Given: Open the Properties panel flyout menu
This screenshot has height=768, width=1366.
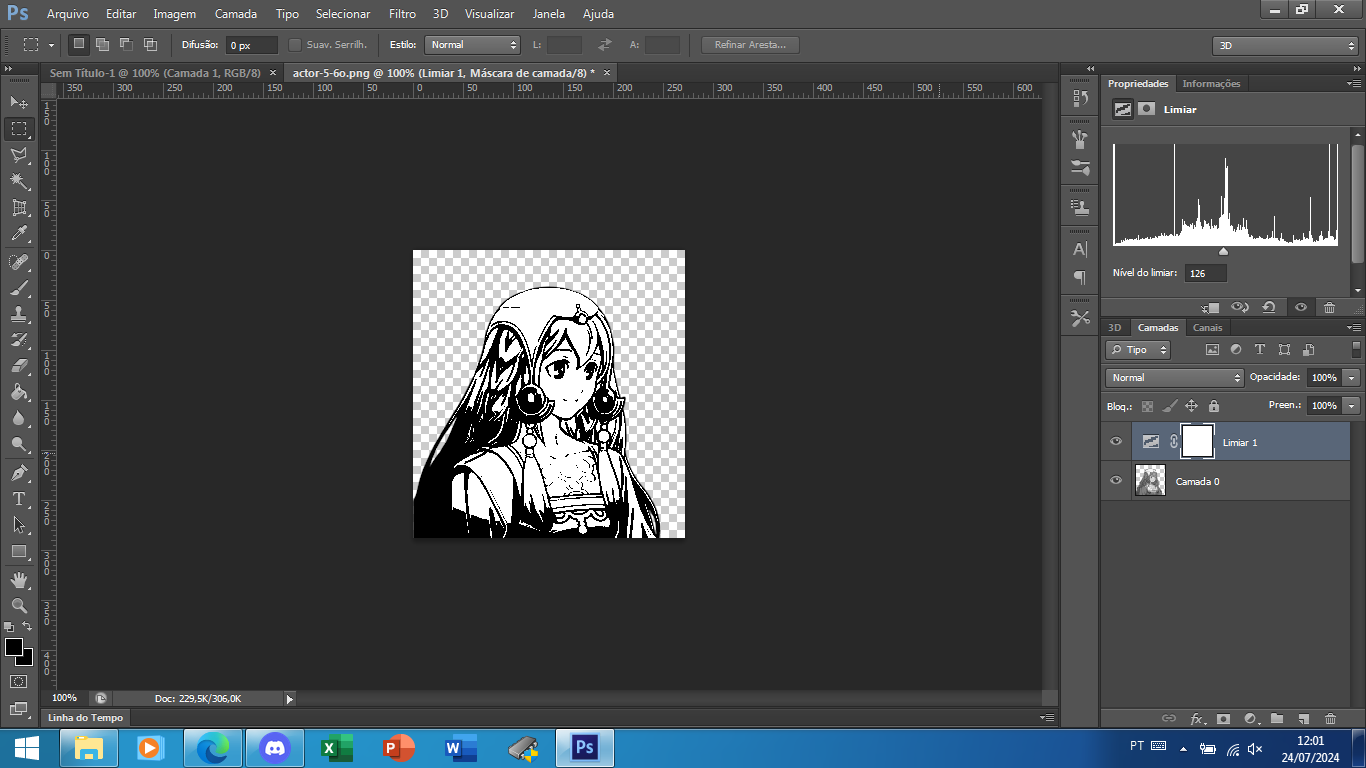Looking at the screenshot, I should point(1353,84).
